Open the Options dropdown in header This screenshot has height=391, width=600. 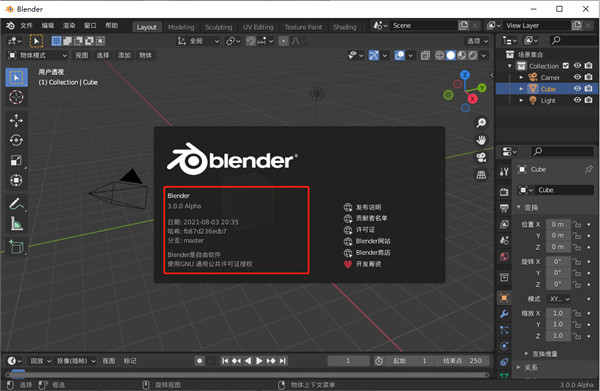coord(477,41)
